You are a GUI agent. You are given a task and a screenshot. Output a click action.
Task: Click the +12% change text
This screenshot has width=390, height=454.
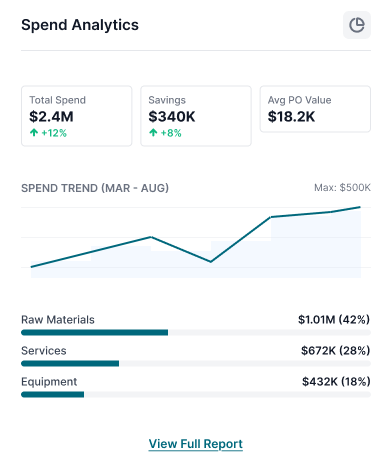(x=54, y=133)
